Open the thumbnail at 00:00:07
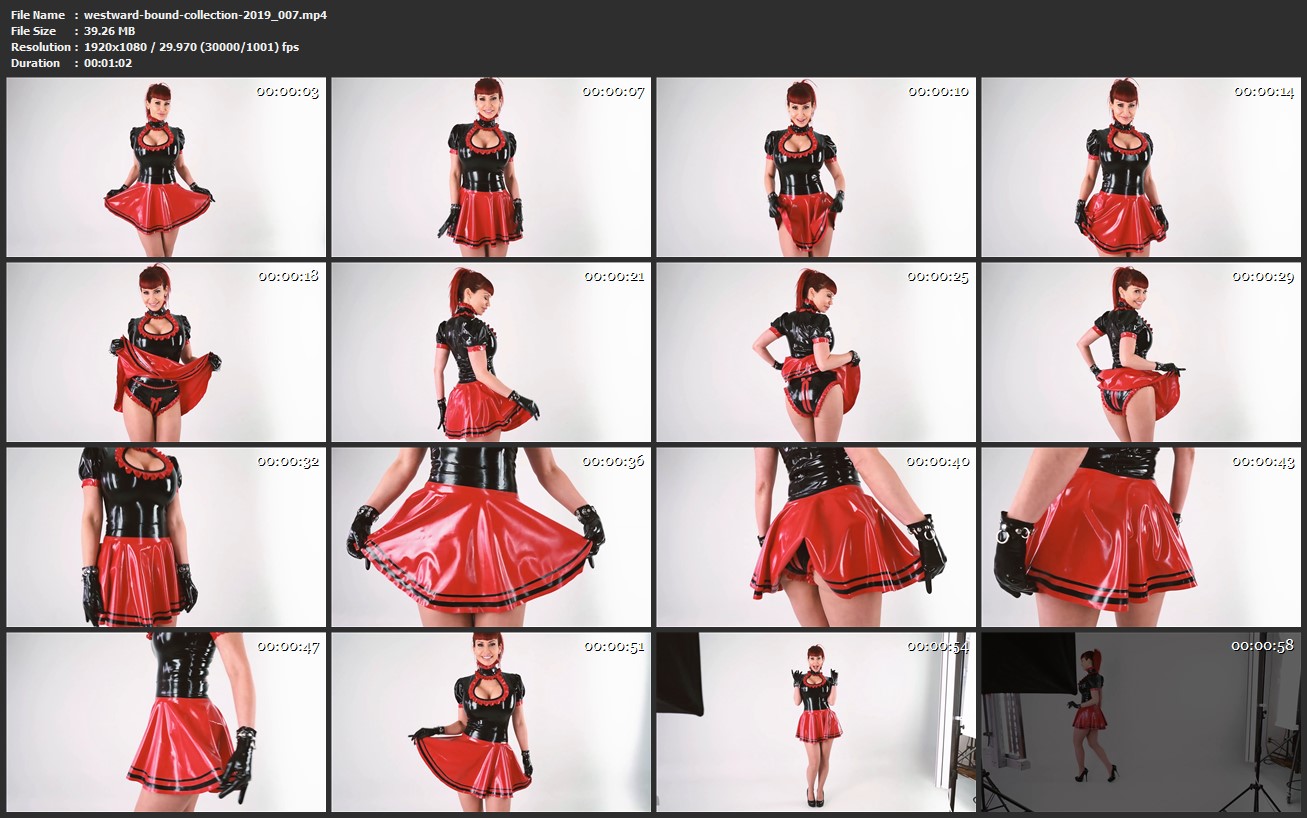Screen dimensions: 1307x818 point(491,167)
